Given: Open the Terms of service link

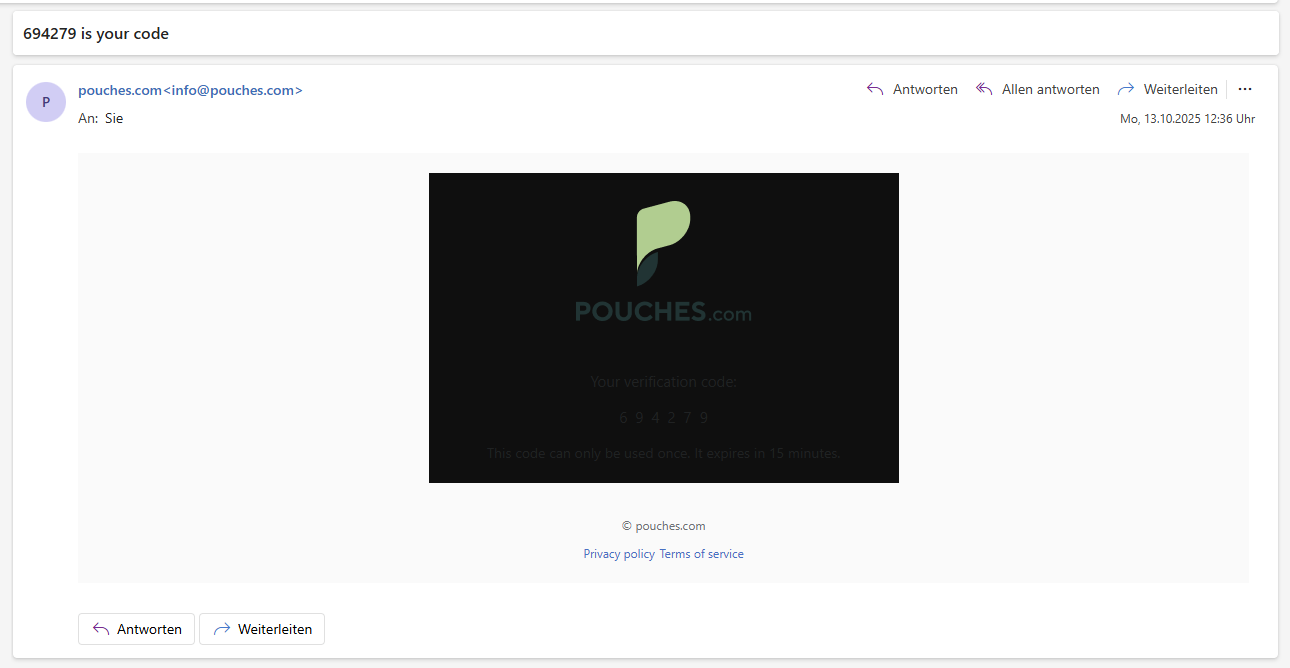Looking at the screenshot, I should click(x=701, y=554).
